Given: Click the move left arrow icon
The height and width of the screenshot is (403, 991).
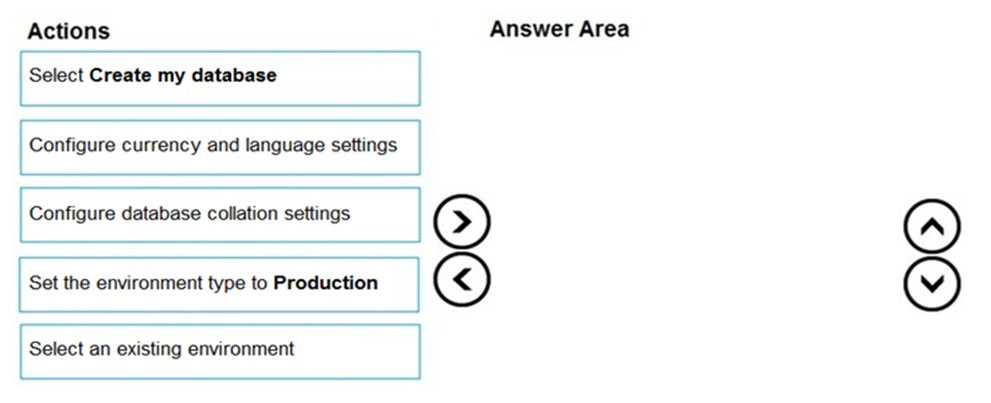Looking at the screenshot, I should pos(462,279).
